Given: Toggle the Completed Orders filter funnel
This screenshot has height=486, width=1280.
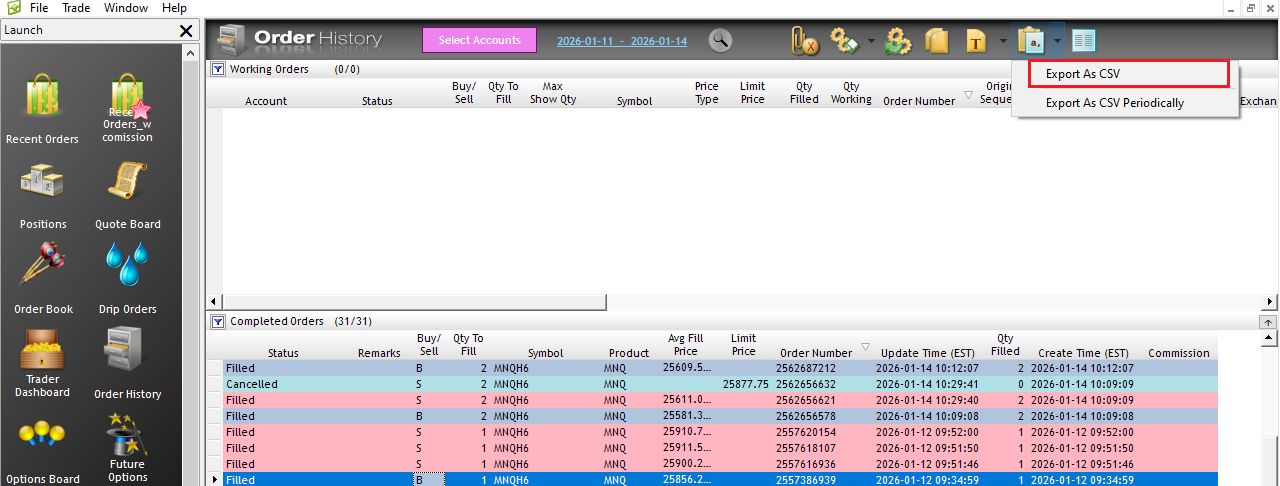Looking at the screenshot, I should click(x=218, y=322).
